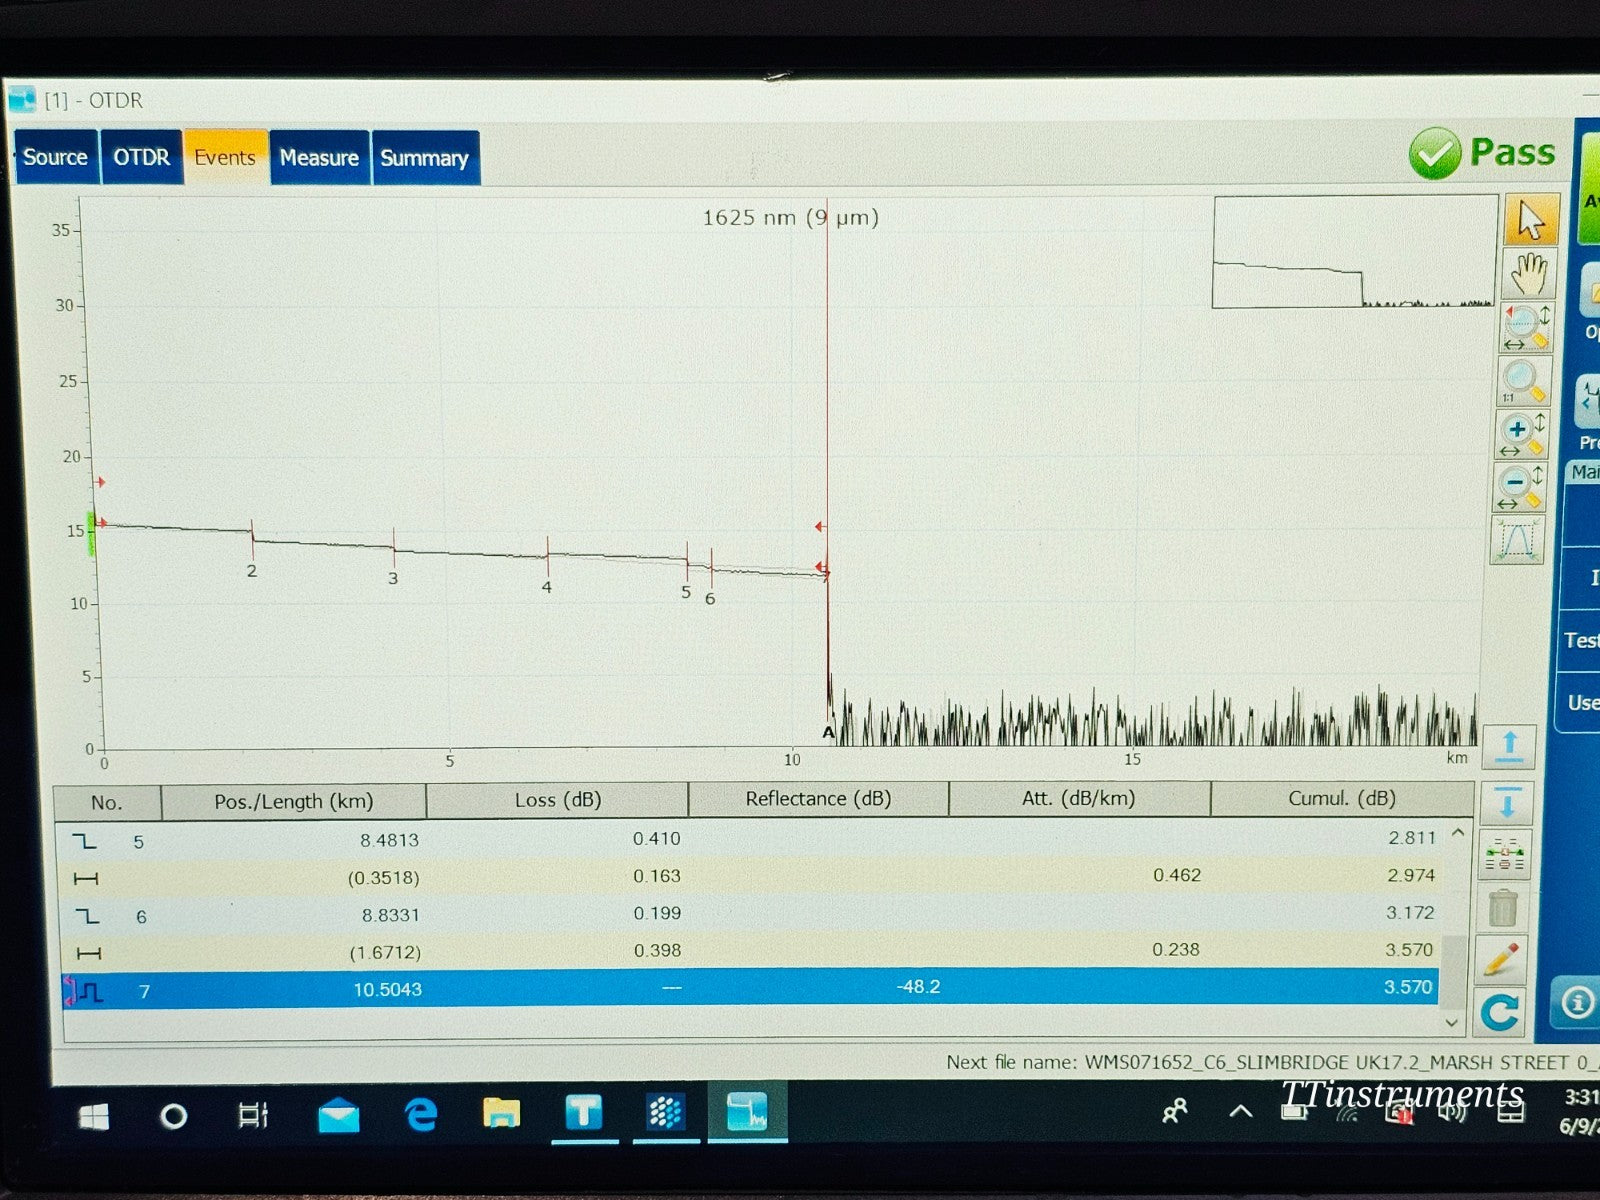Image resolution: width=1600 pixels, height=1200 pixels.
Task: Select highlighted event 7 at 10.5043 km
Action: 750,989
